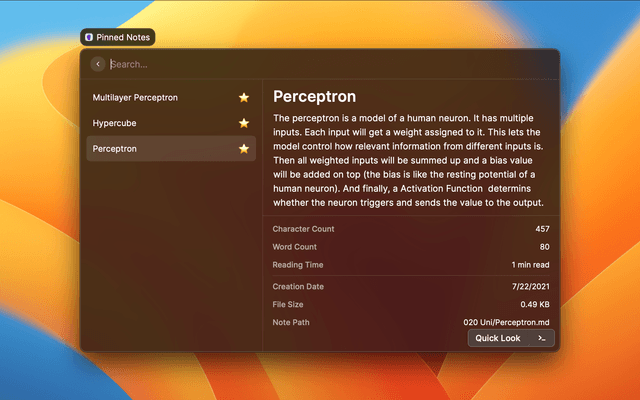Click the back arrow button
The image size is (640, 400).
pos(98,64)
